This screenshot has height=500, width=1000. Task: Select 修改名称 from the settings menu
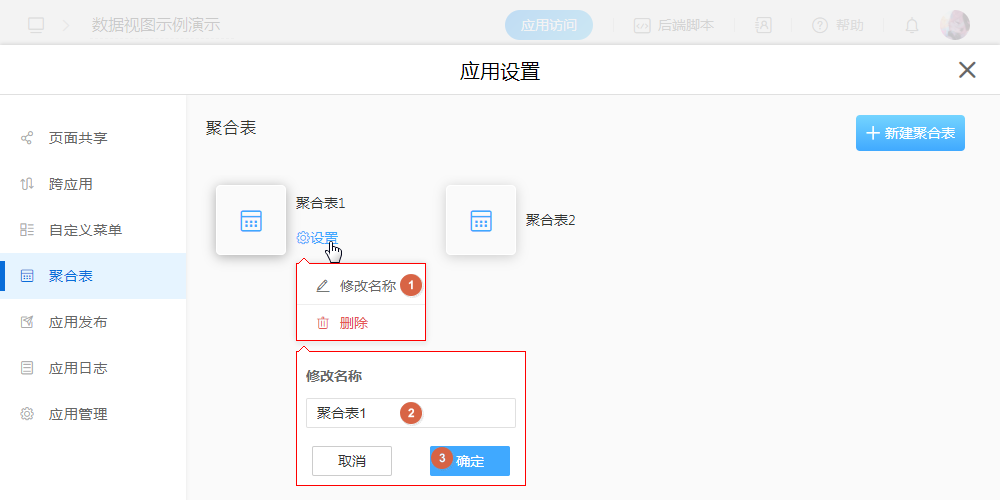coord(366,285)
